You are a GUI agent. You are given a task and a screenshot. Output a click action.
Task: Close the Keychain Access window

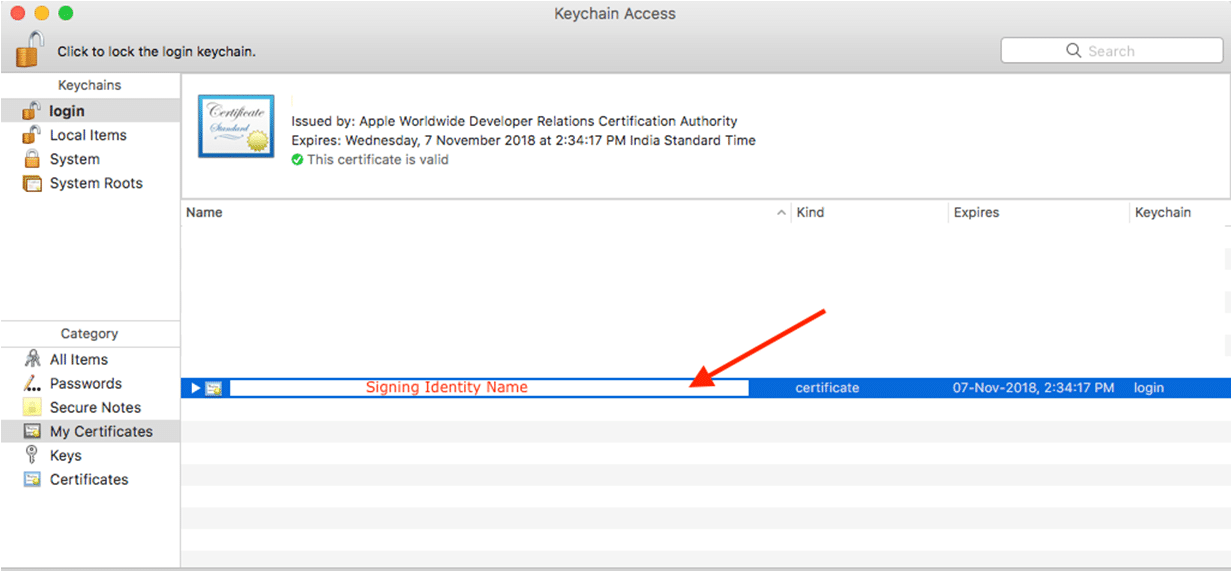[x=17, y=13]
